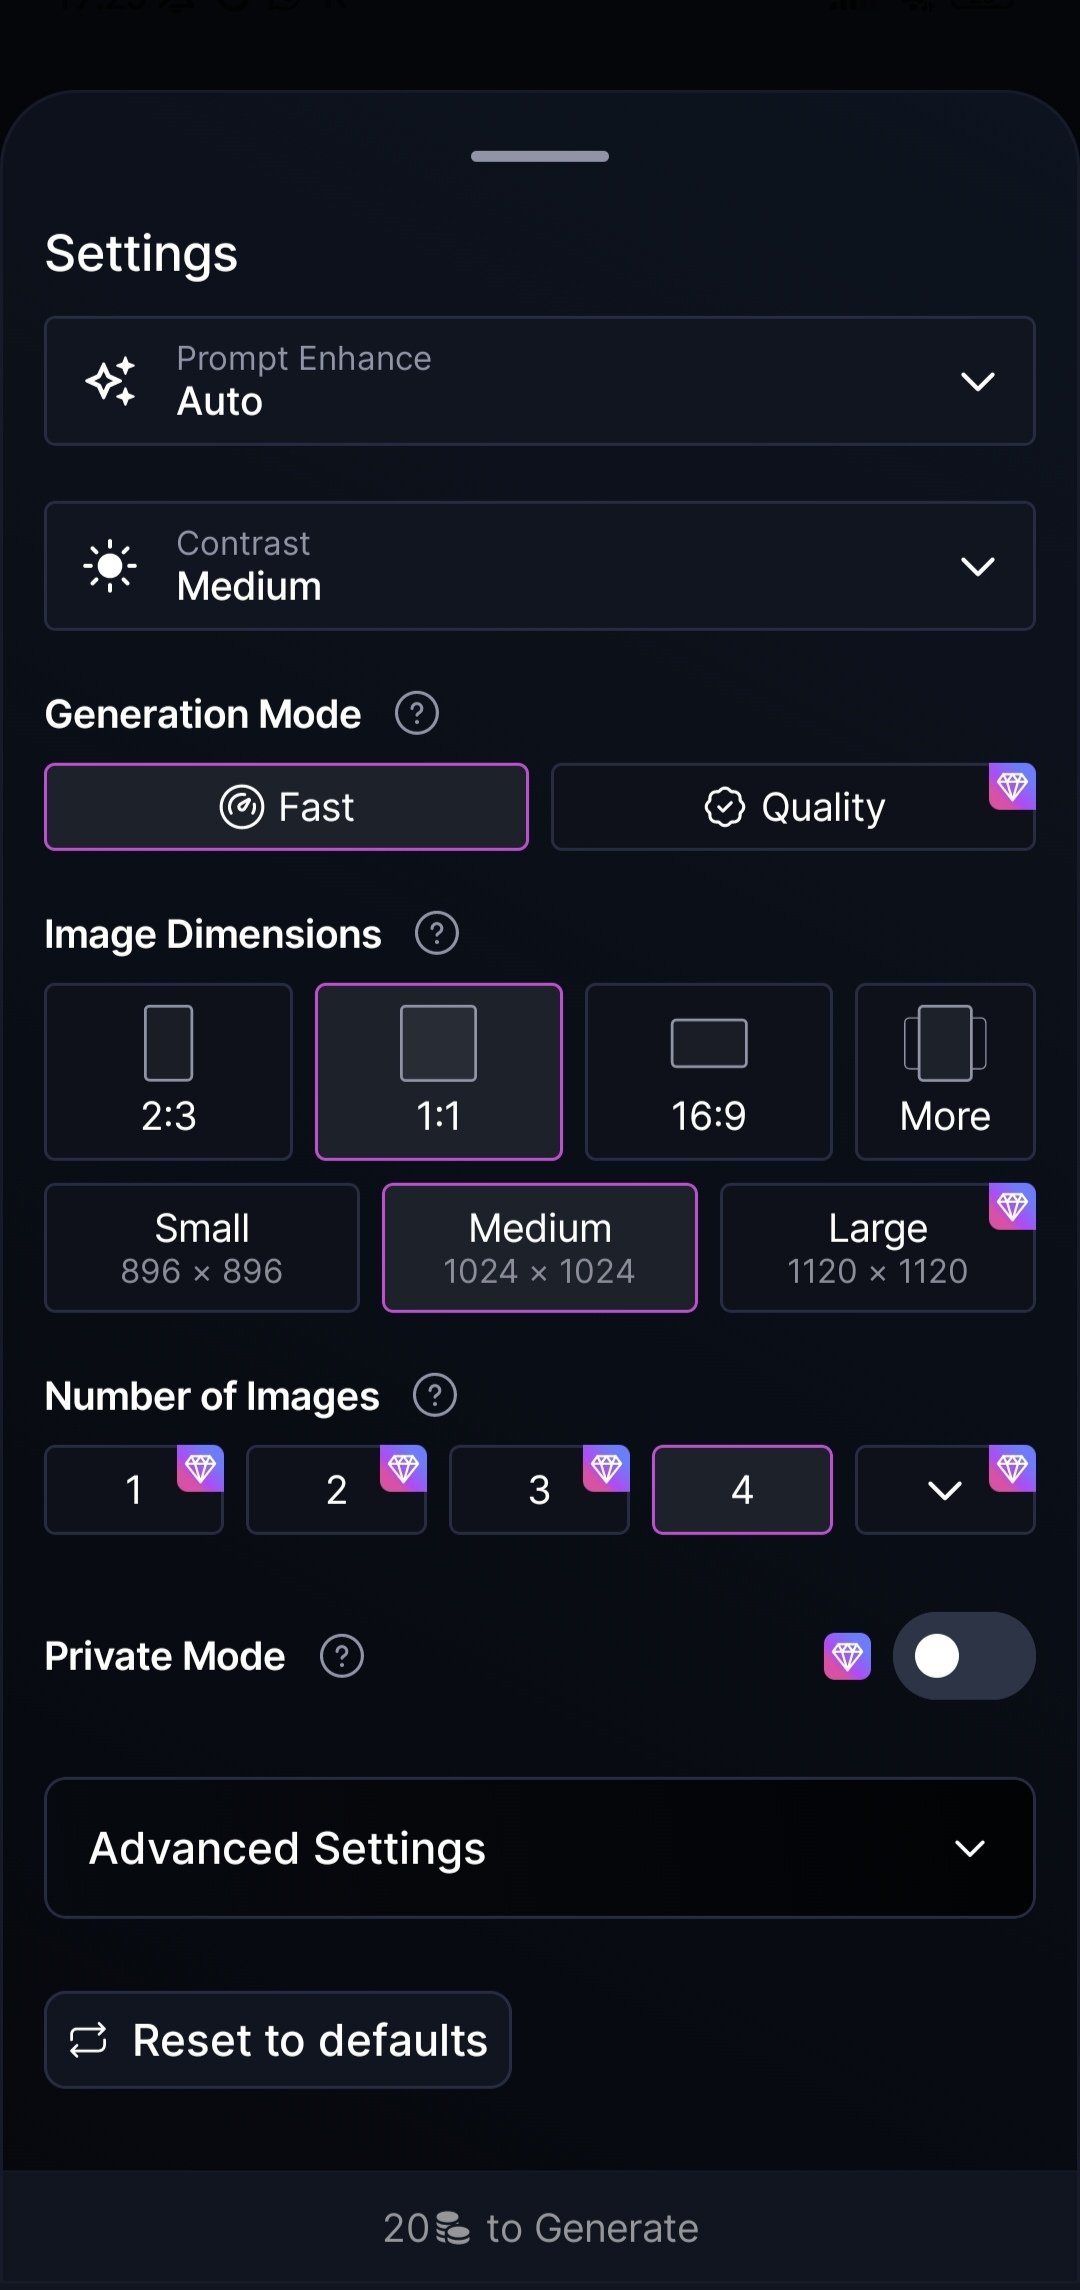Click the Generation Mode help icon
Screen dimensions: 1080x2290
click(x=417, y=714)
